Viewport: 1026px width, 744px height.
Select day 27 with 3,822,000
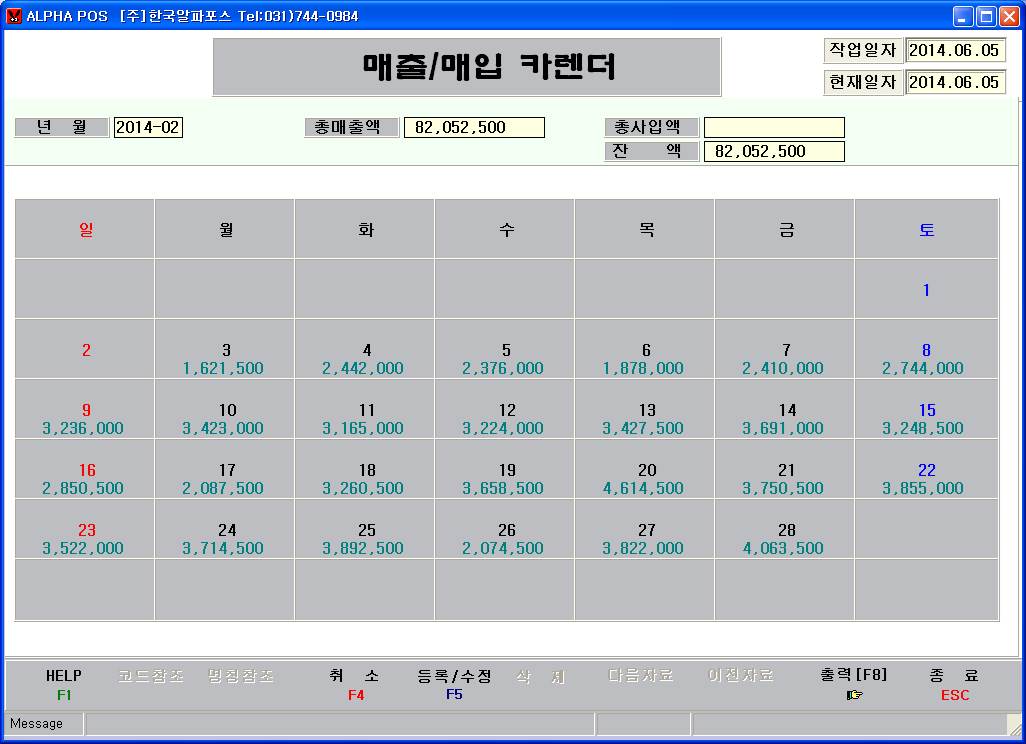point(645,529)
